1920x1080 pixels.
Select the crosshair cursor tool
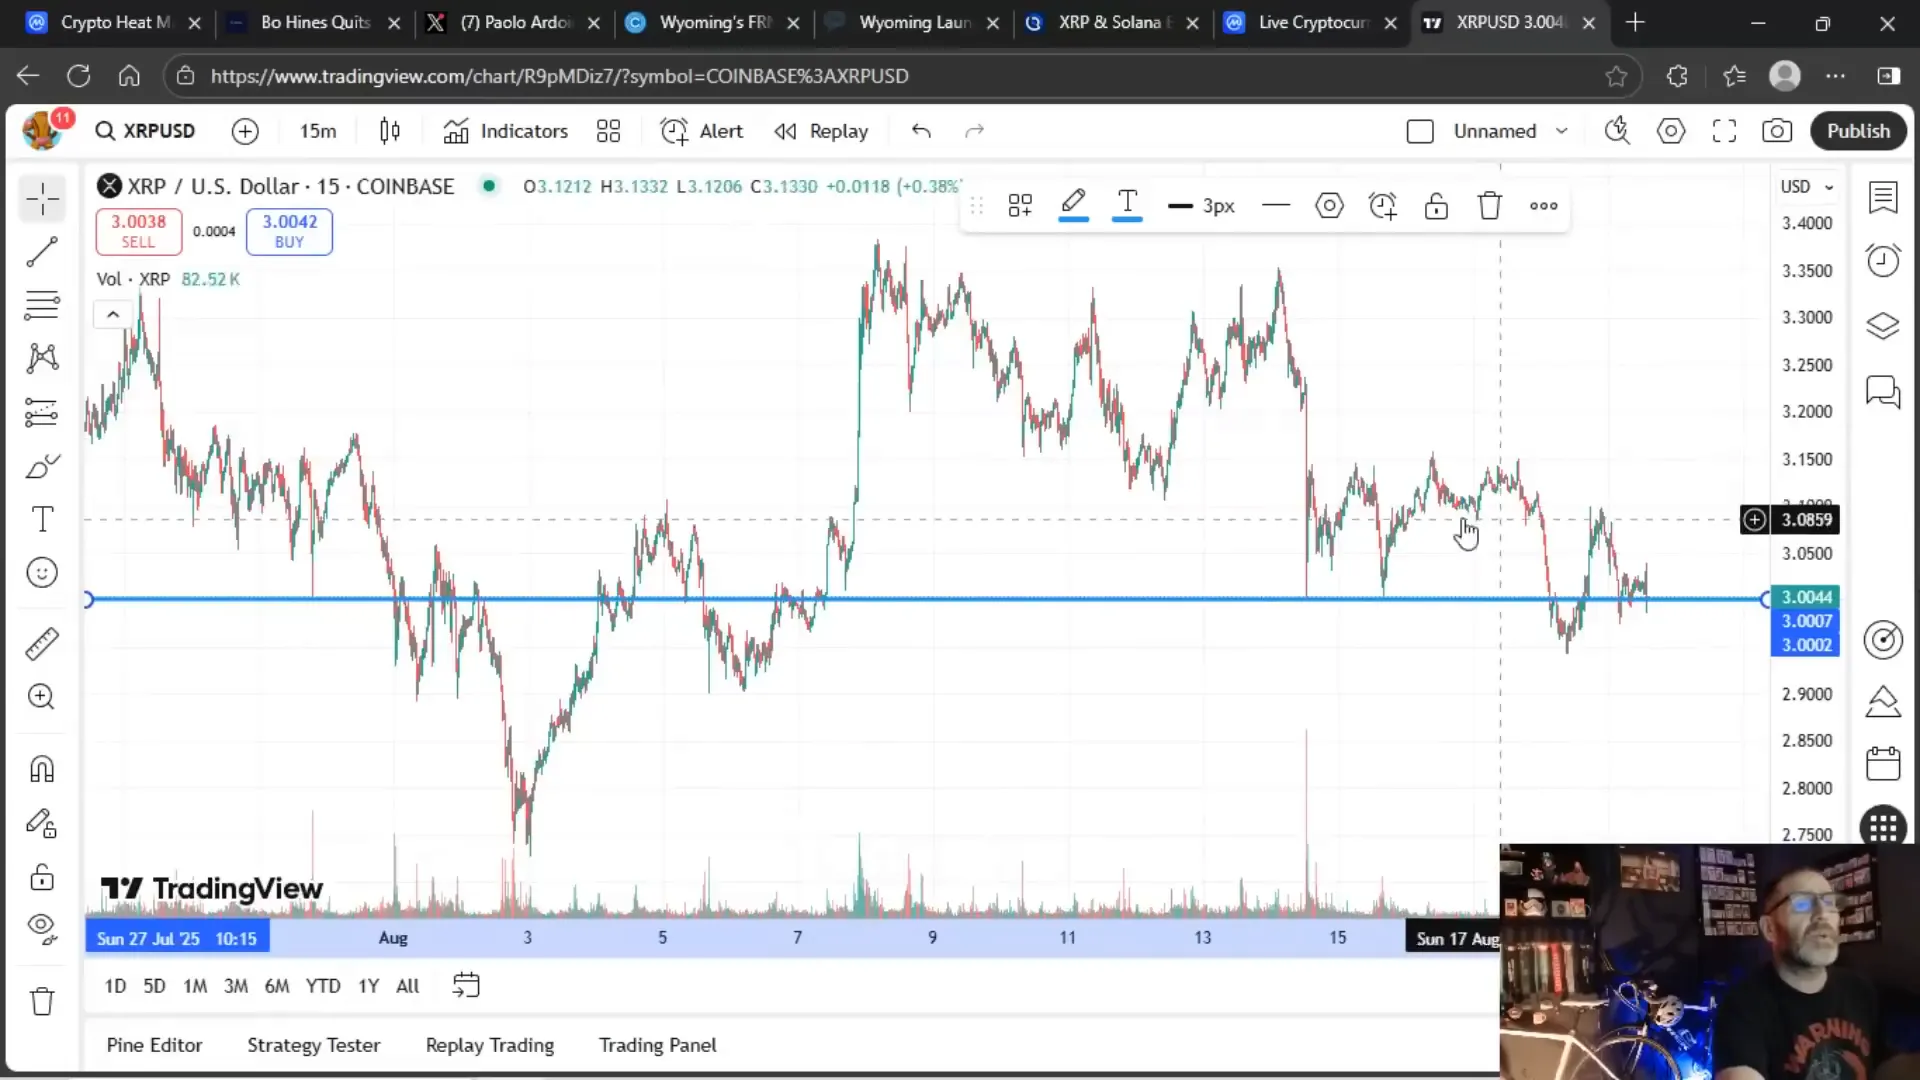[x=42, y=199]
